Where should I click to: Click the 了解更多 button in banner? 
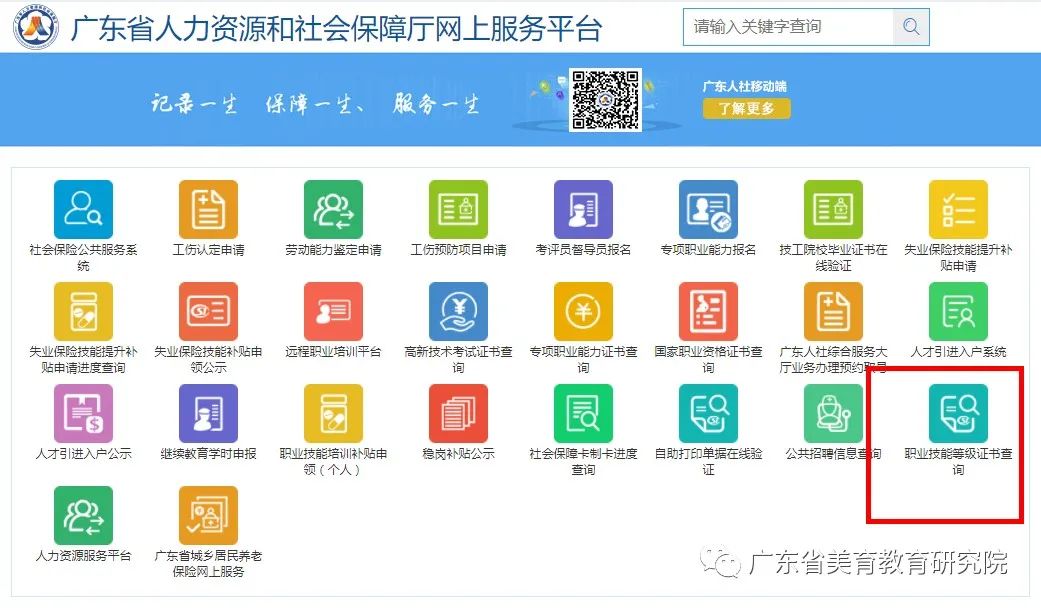(x=746, y=108)
